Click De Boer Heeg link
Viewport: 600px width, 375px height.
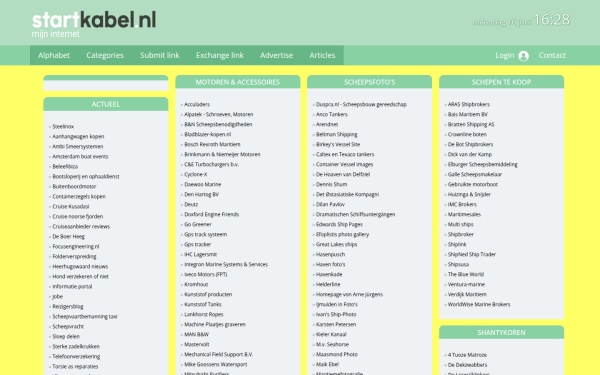68,236
